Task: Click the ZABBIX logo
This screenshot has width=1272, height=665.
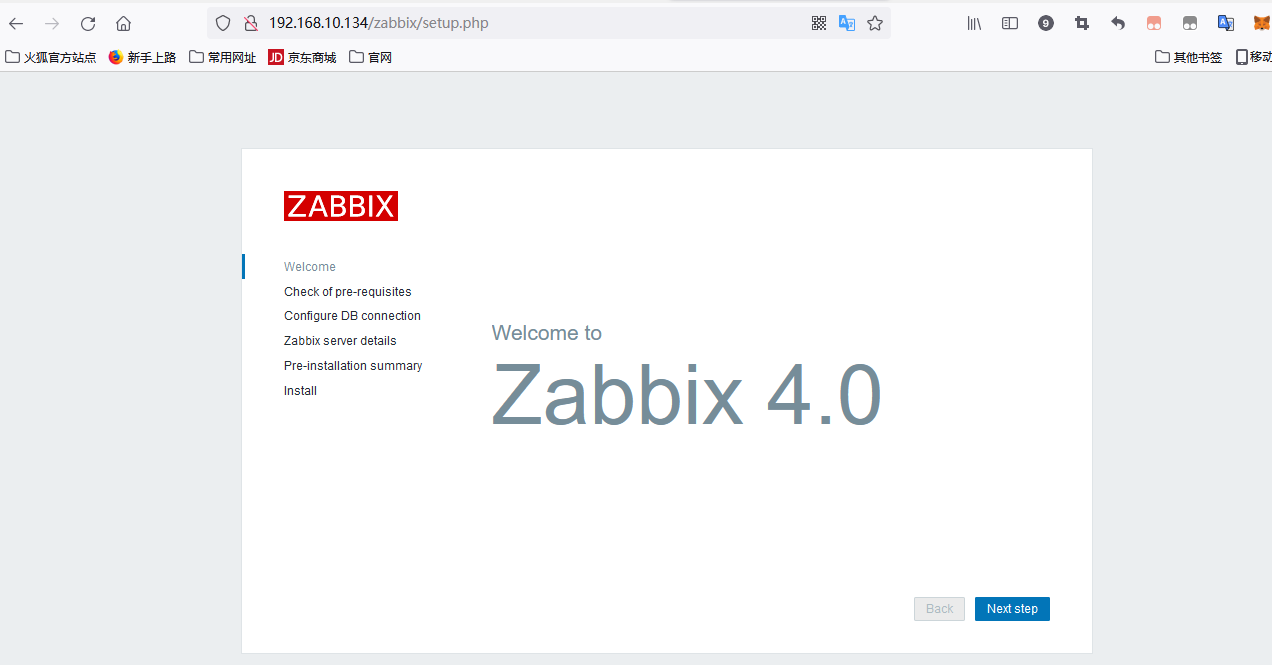Action: point(341,206)
